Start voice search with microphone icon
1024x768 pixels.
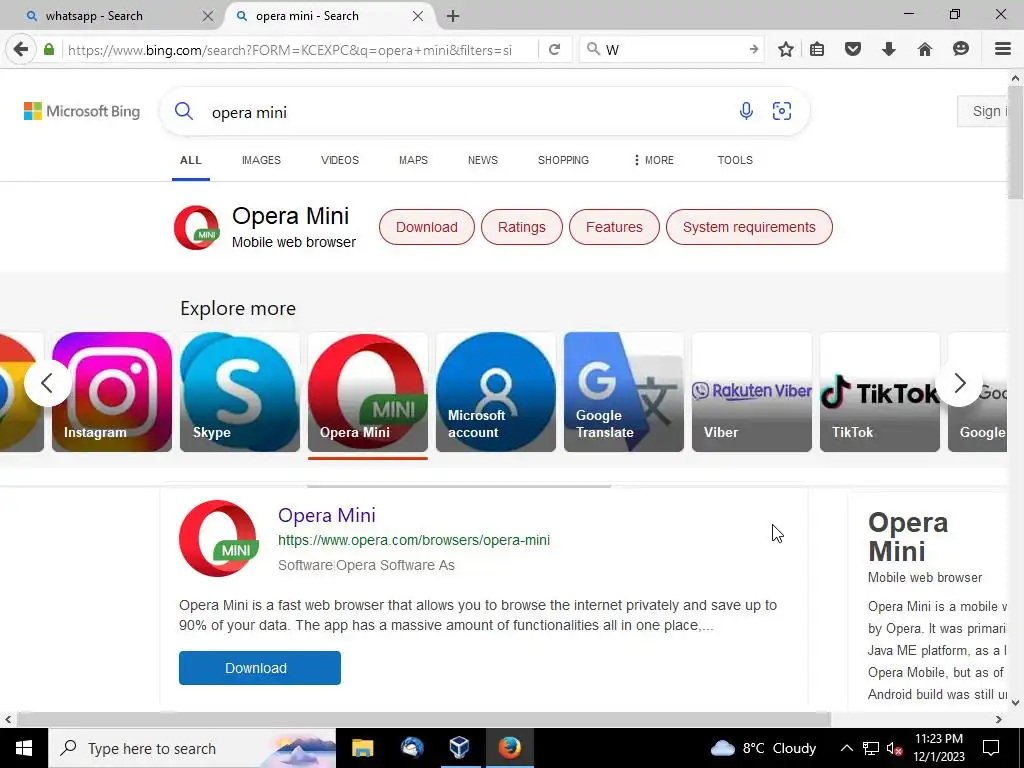point(746,111)
